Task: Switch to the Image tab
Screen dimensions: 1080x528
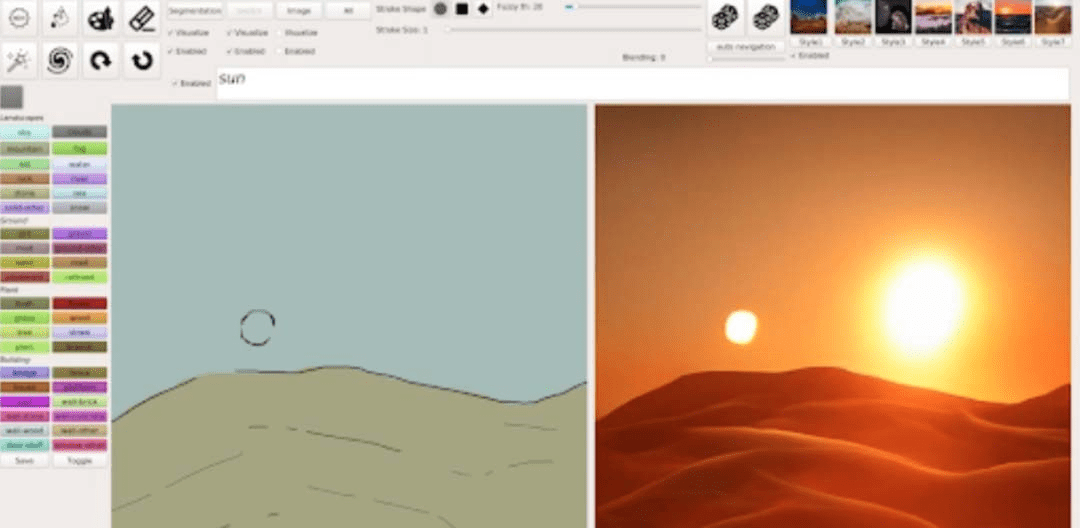Action: point(298,10)
